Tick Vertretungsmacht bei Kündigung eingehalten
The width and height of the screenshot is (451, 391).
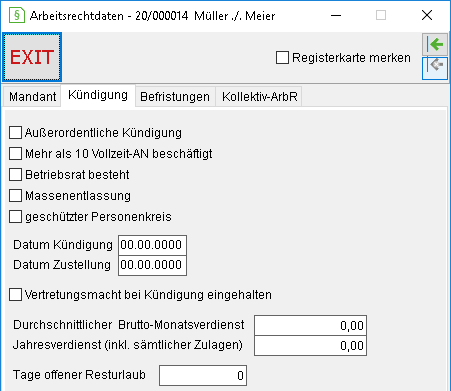click(x=15, y=295)
